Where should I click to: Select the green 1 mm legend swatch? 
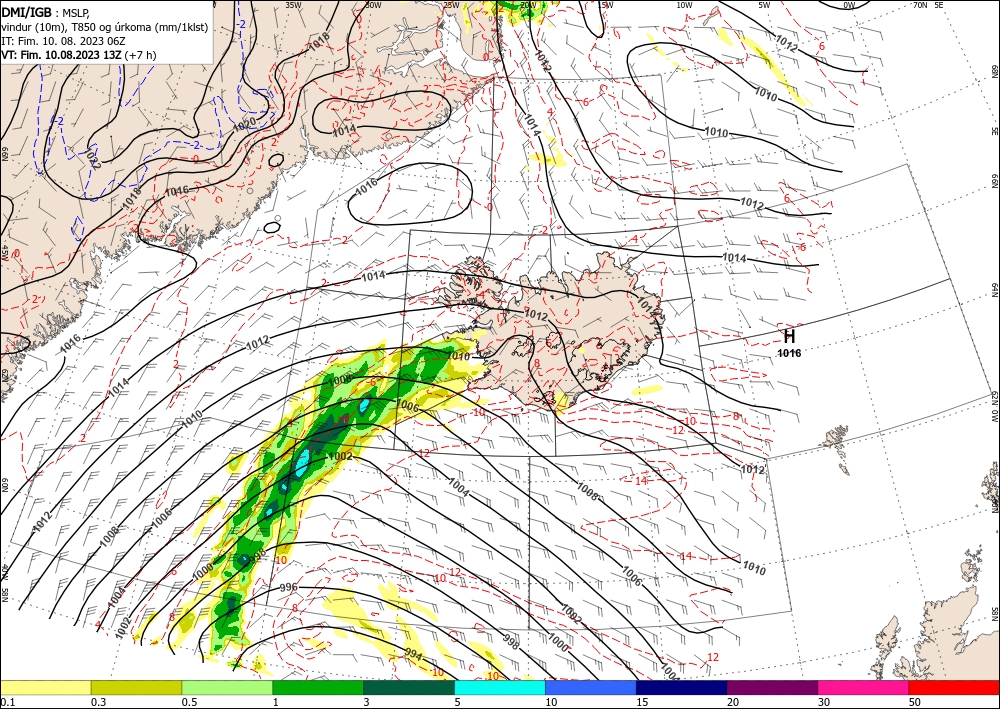coord(318,687)
